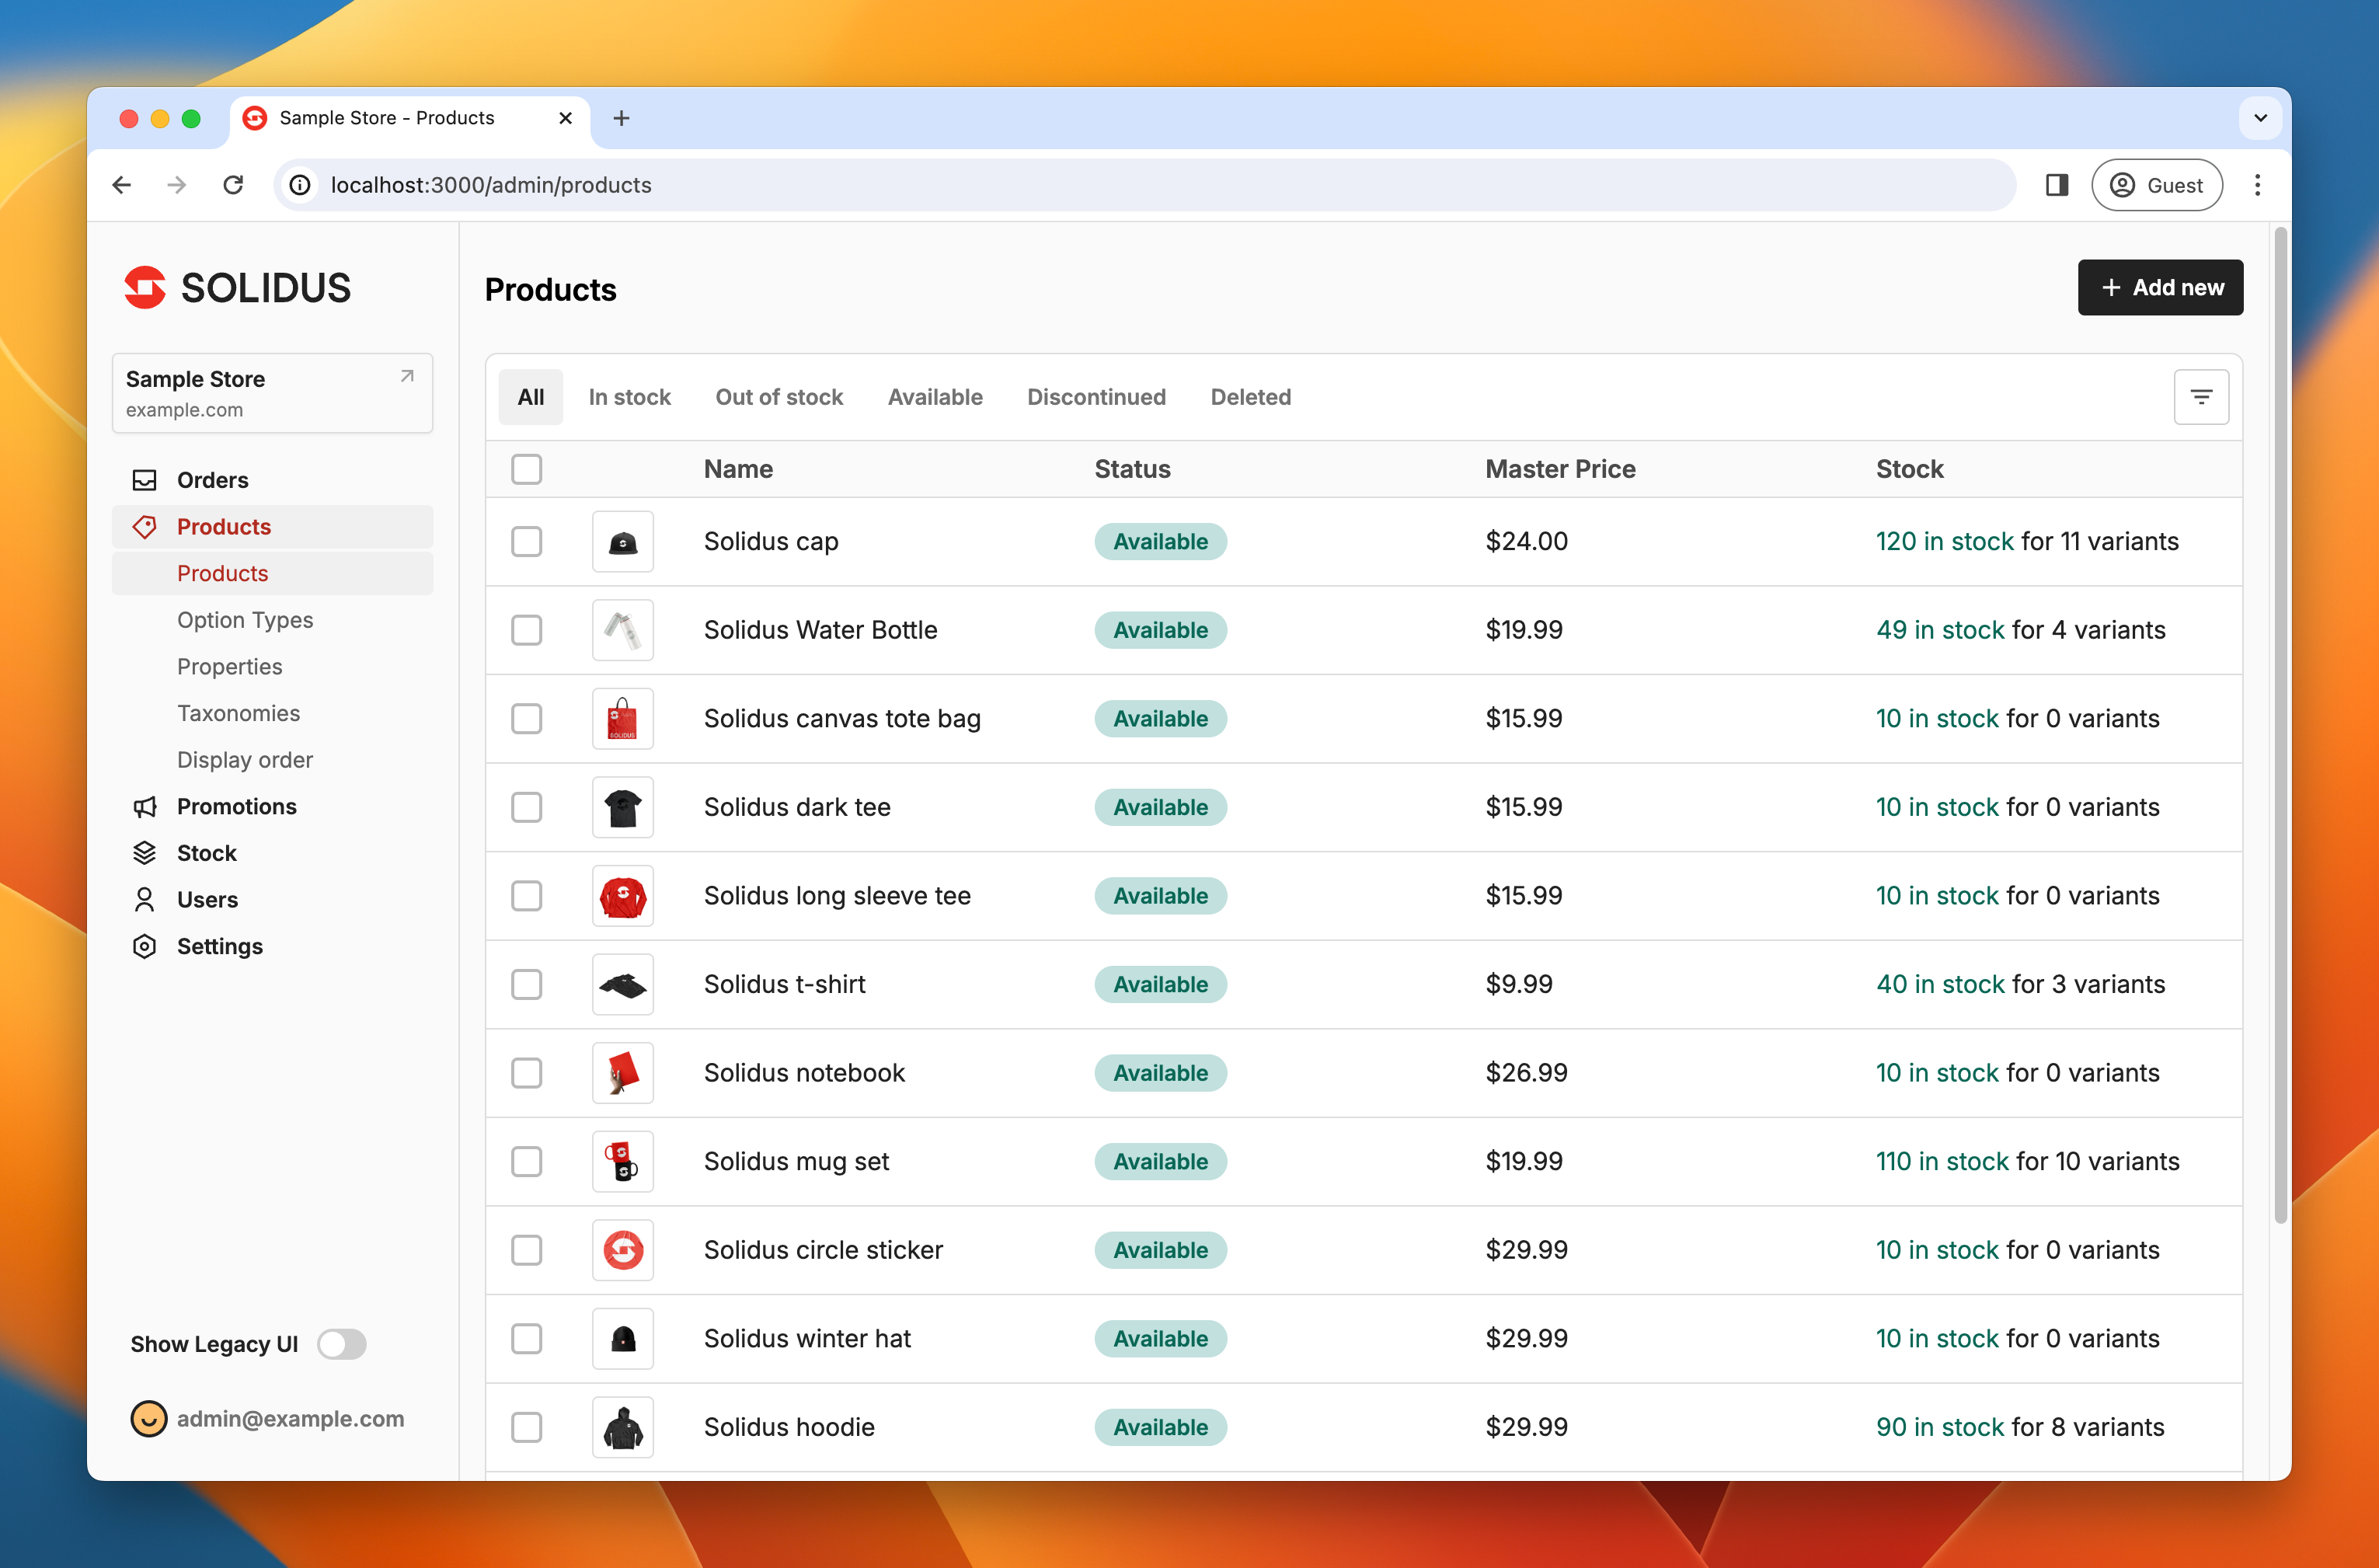
Task: Check the Solidus canvas tote bag checkbox
Action: click(527, 718)
